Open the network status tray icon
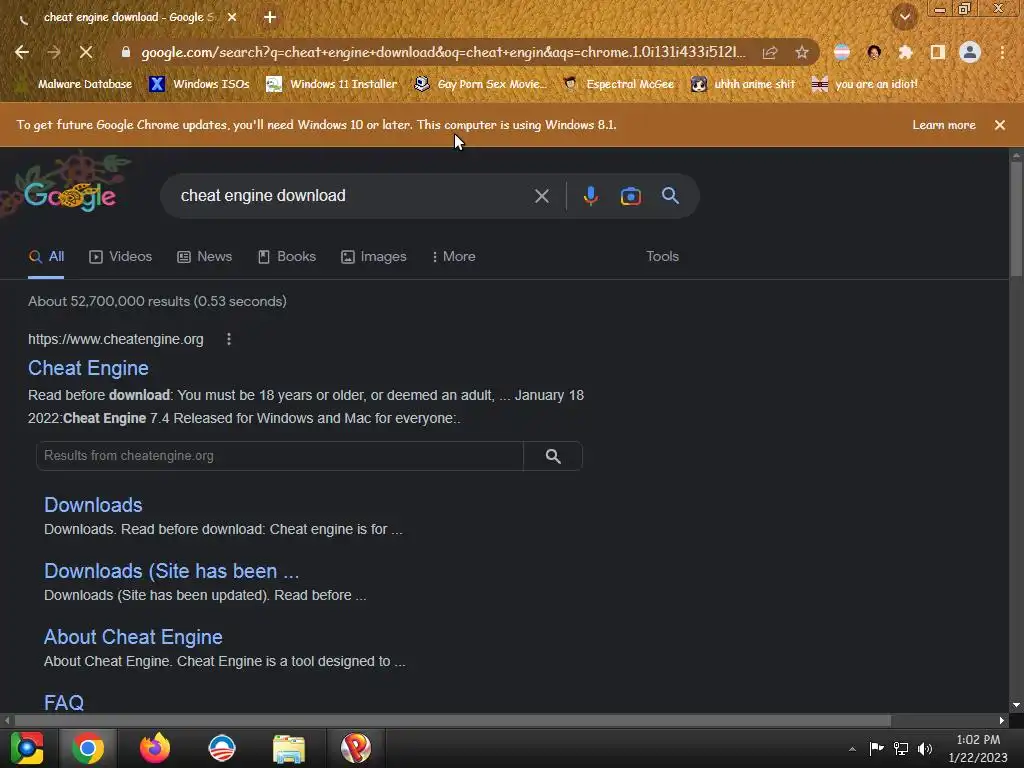 pyautogui.click(x=901, y=748)
